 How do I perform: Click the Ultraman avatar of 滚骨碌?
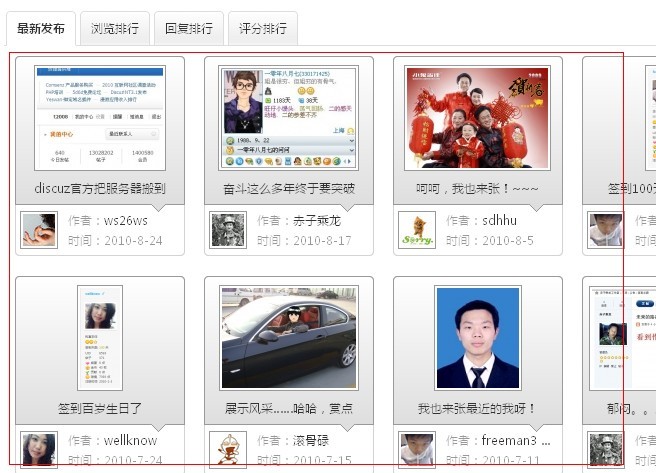[228, 450]
